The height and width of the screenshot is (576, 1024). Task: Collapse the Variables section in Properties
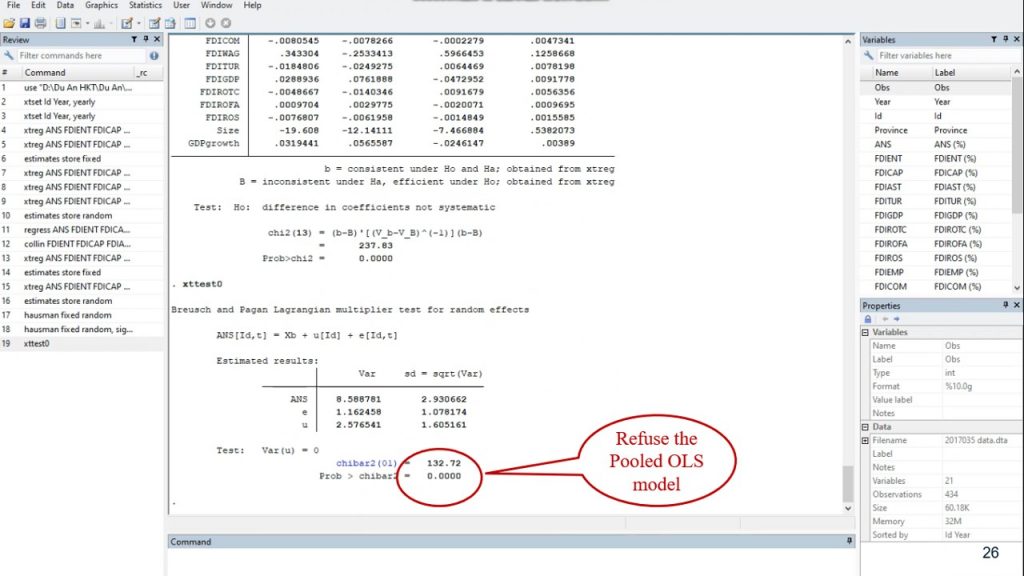pyautogui.click(x=866, y=331)
